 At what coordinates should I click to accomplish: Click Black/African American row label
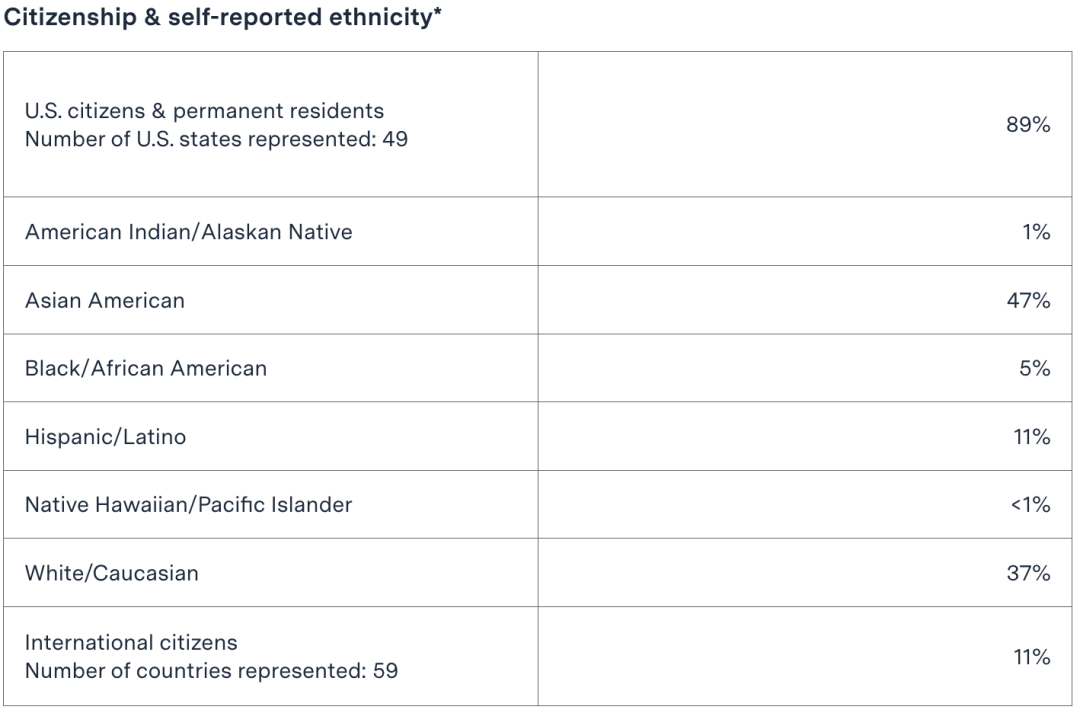coord(146,368)
